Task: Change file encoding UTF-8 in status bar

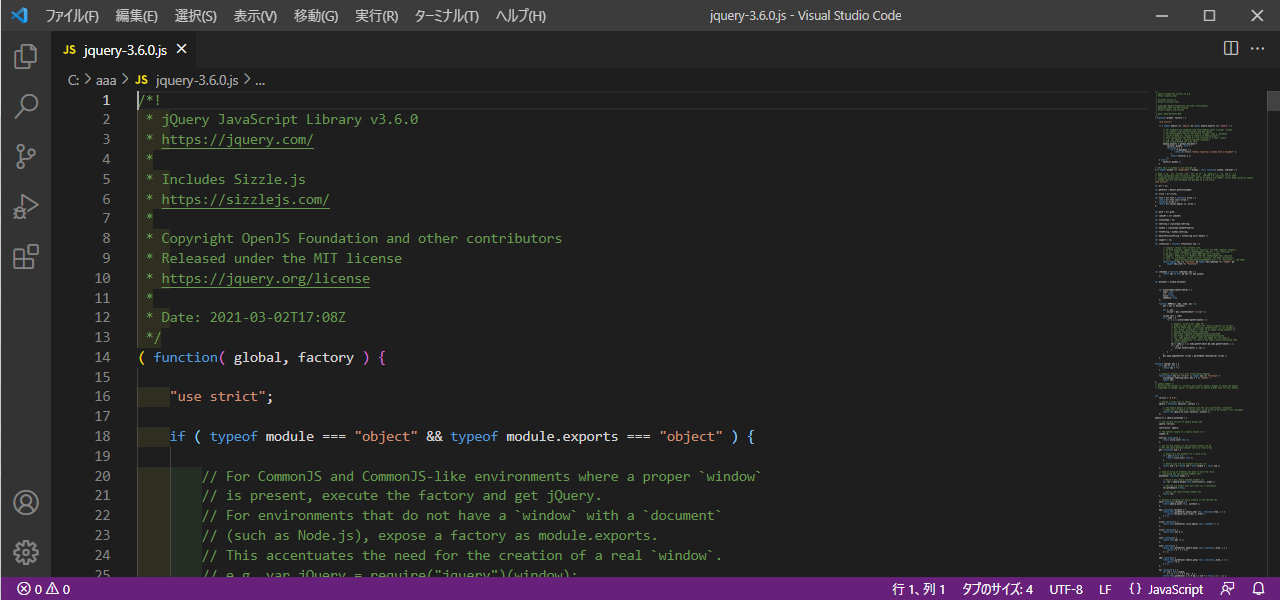Action: pos(1066,589)
